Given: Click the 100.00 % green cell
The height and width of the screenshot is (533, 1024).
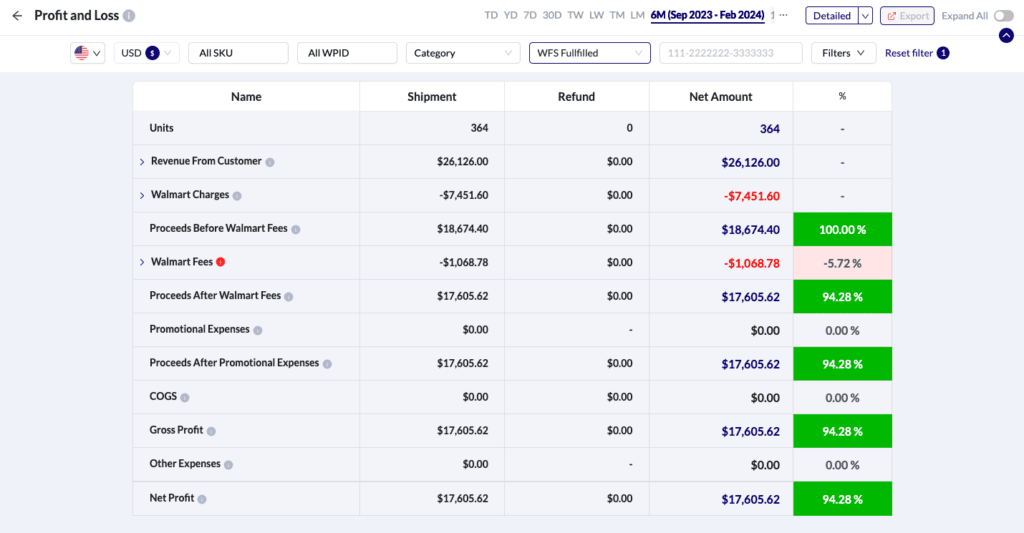Looking at the screenshot, I should tap(842, 229).
